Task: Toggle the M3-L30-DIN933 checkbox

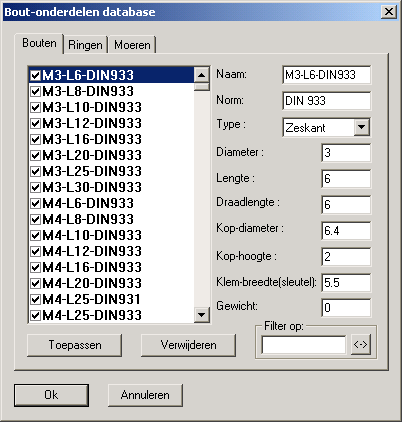Action: click(x=35, y=187)
